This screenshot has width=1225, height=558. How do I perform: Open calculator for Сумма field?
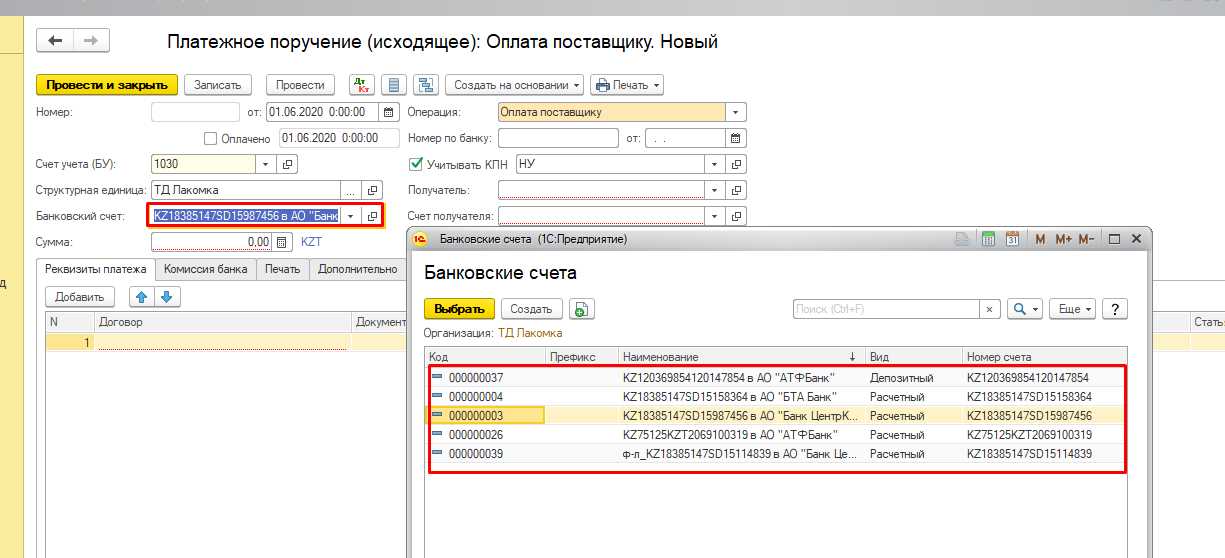[x=283, y=242]
